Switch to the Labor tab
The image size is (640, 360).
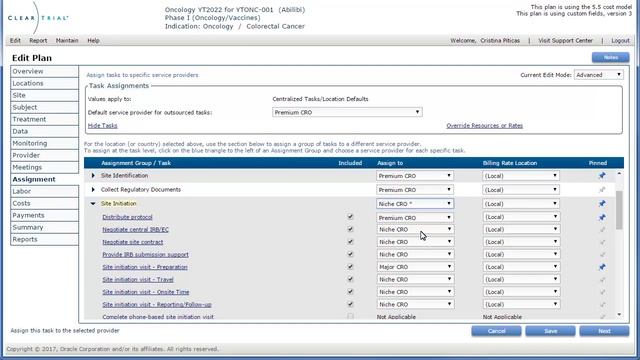pyautogui.click(x=44, y=191)
